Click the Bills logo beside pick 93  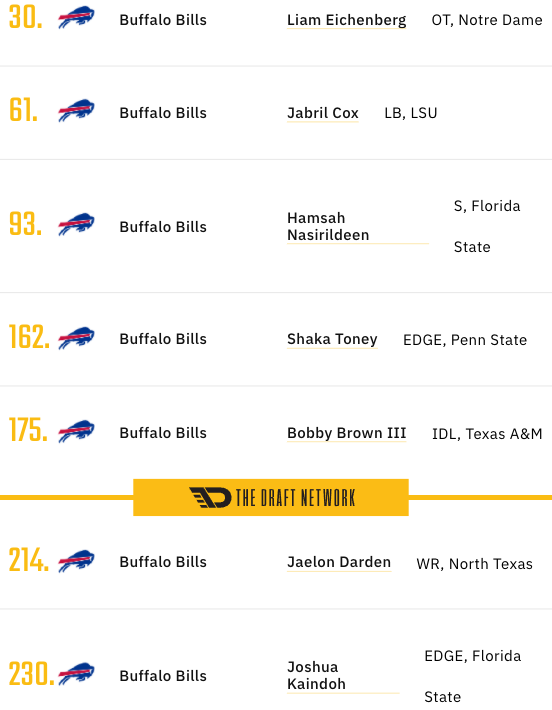[76, 224]
